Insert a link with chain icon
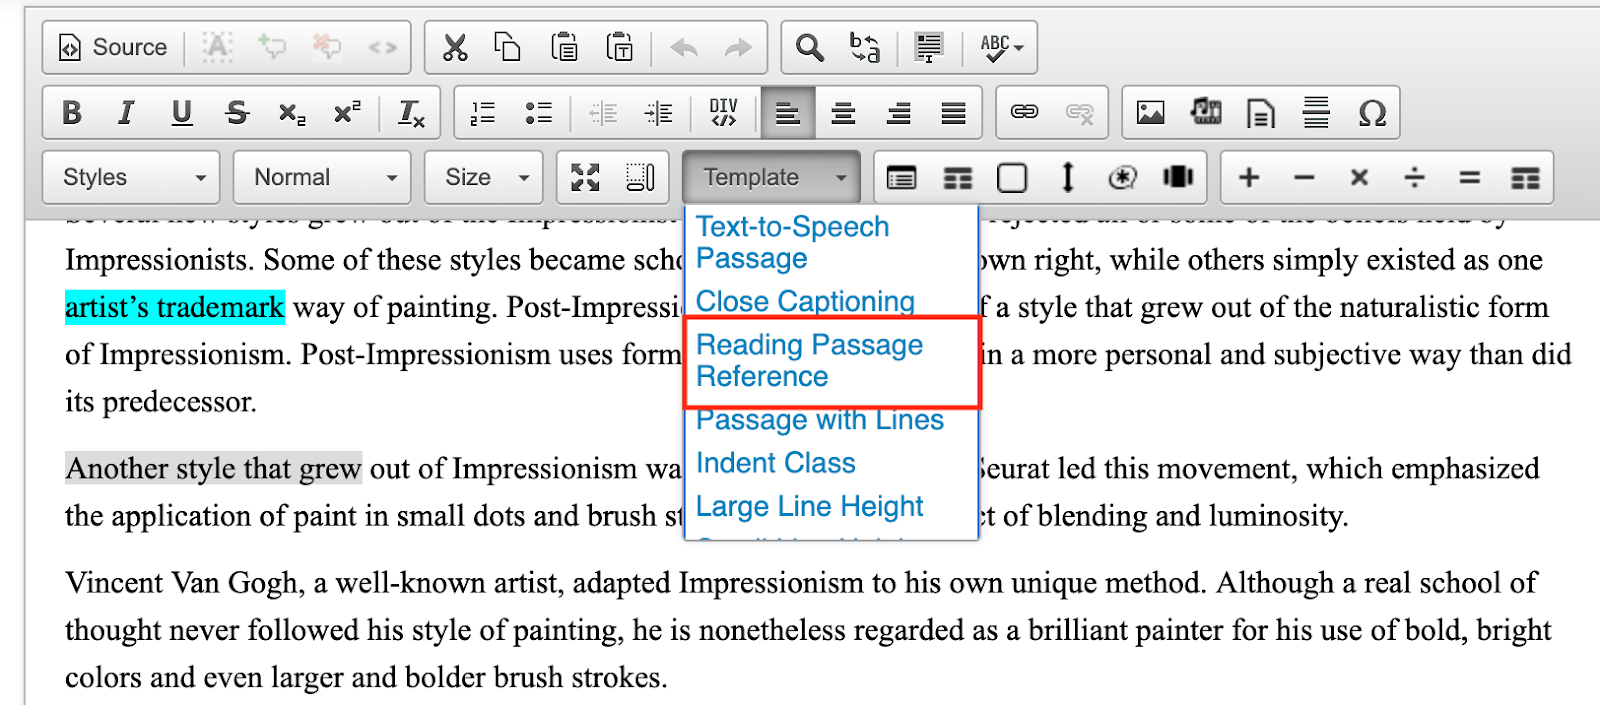Viewport: 1600px width, 705px height. point(1024,112)
